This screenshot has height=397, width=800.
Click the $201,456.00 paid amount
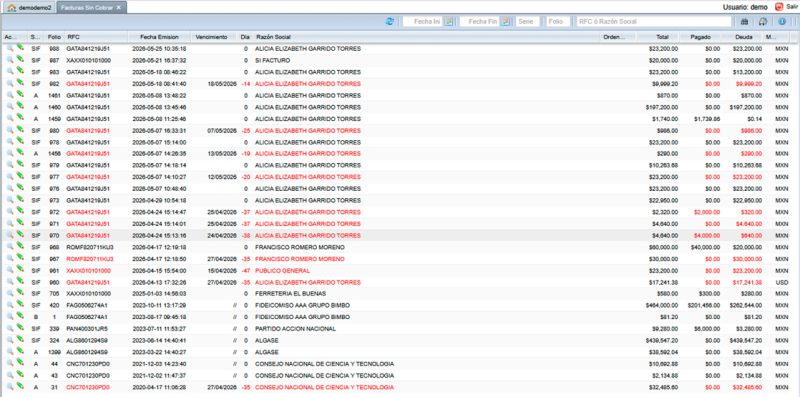pos(704,306)
